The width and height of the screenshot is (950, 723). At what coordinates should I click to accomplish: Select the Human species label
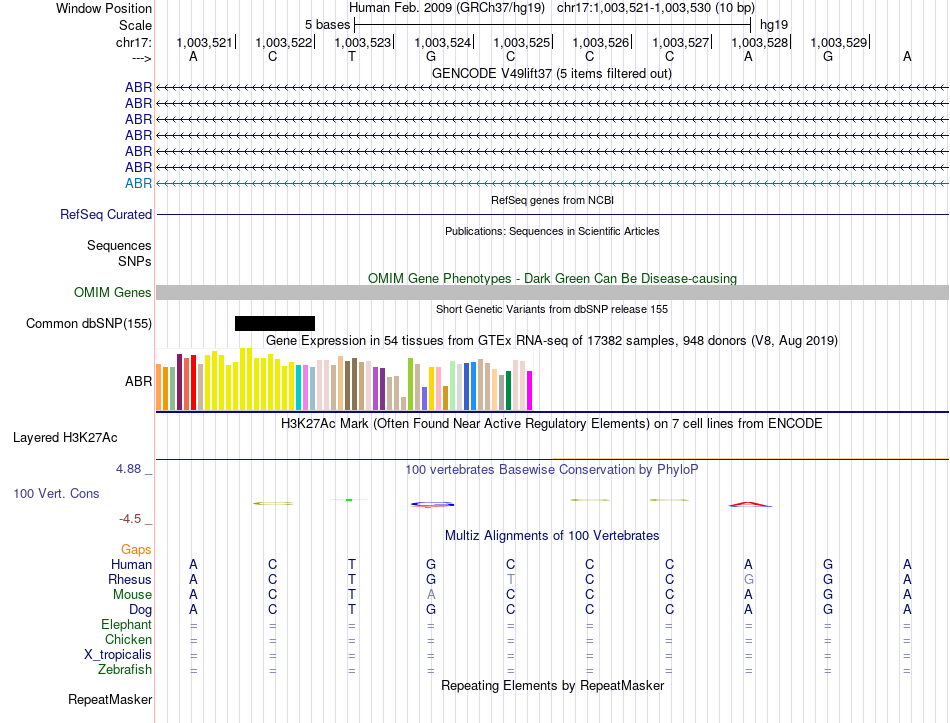click(x=131, y=564)
